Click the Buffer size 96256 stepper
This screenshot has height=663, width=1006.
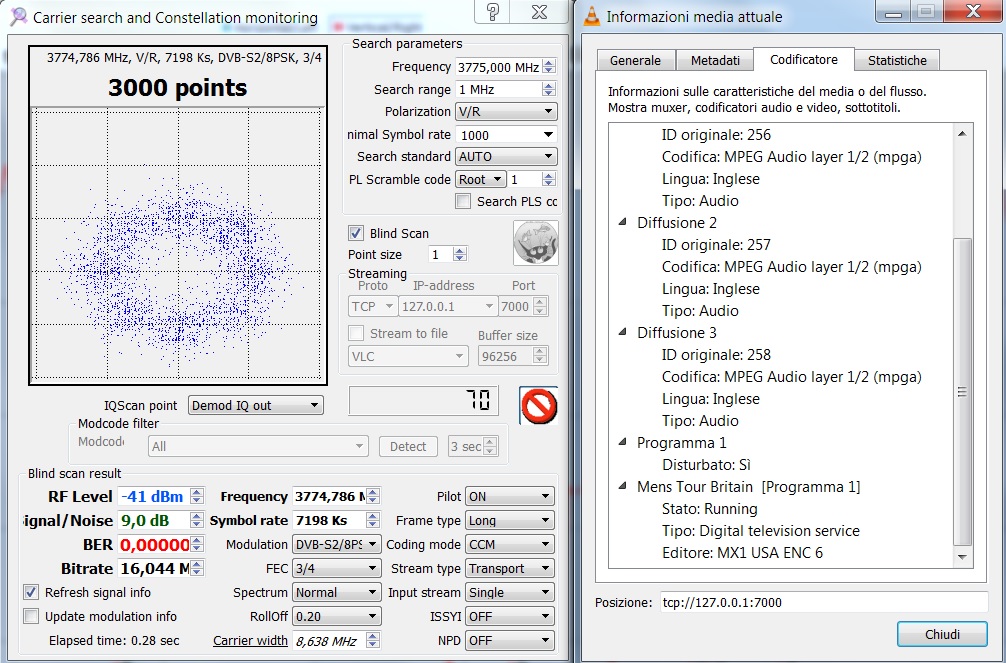[540, 356]
